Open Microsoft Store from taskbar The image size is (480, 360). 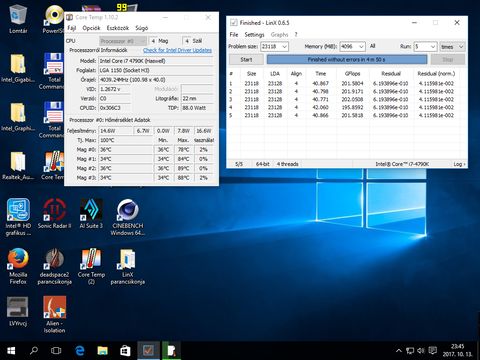coord(125,351)
